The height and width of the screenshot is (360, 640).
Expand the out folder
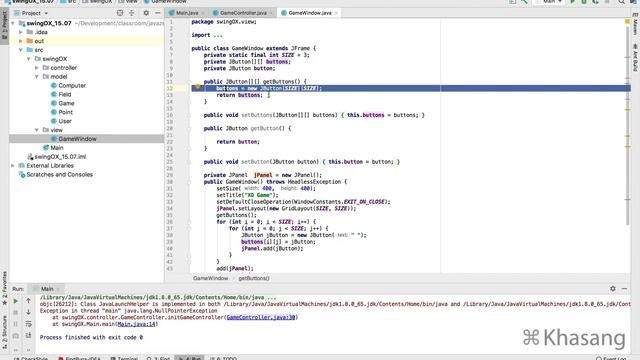[x=21, y=41]
